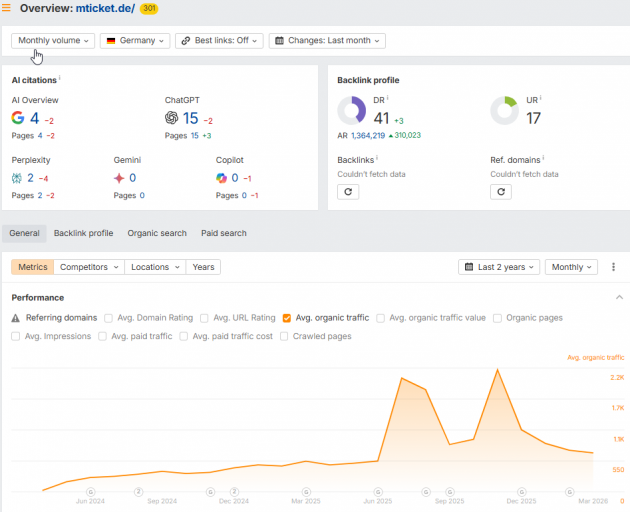Enable the Organic pages checkbox
The height and width of the screenshot is (512, 630).
(497, 318)
